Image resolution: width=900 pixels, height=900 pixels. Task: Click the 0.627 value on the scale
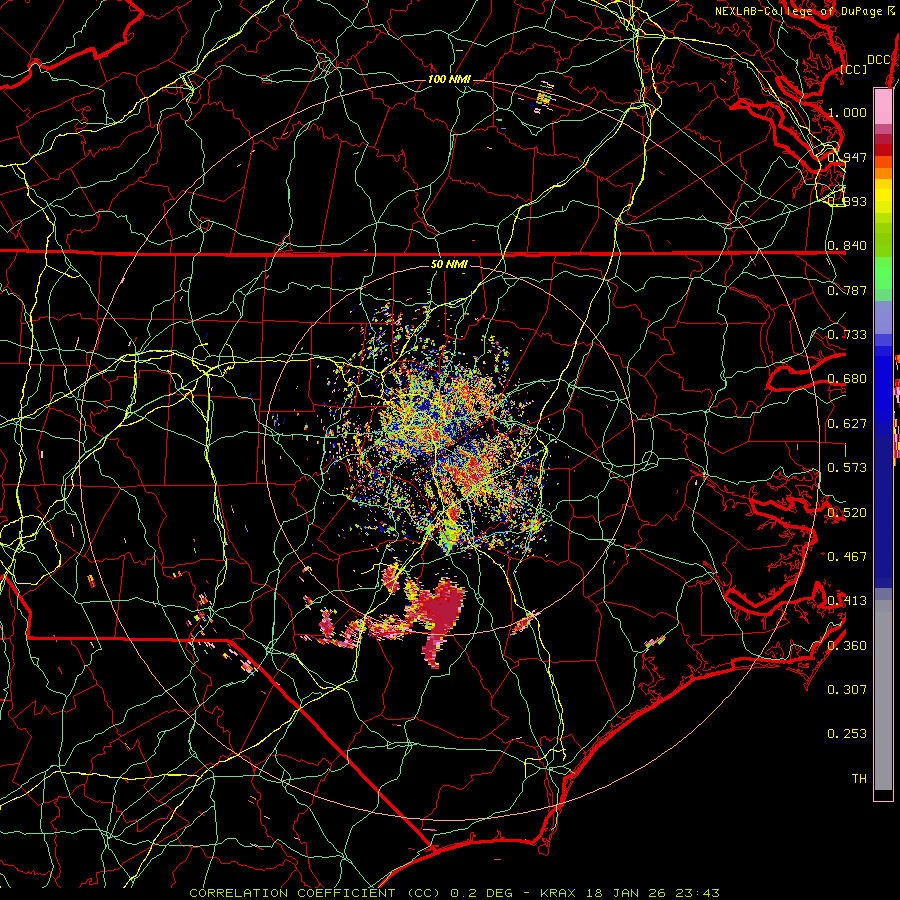point(847,424)
